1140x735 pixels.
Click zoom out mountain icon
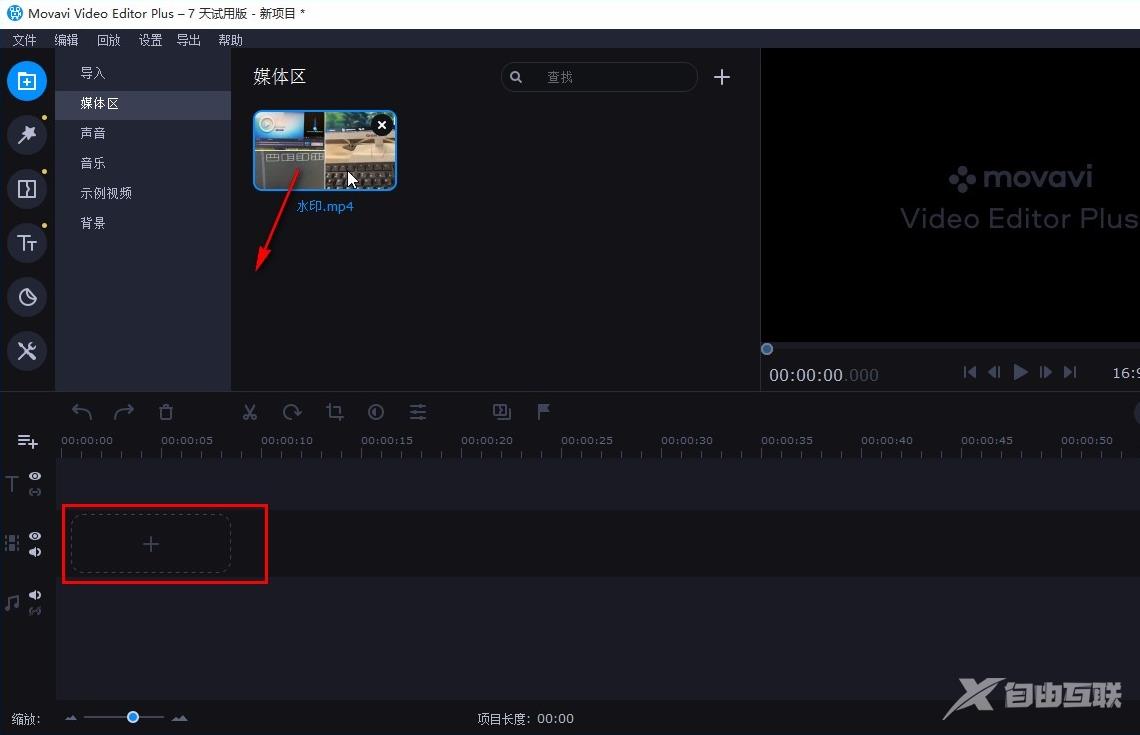pos(71,718)
